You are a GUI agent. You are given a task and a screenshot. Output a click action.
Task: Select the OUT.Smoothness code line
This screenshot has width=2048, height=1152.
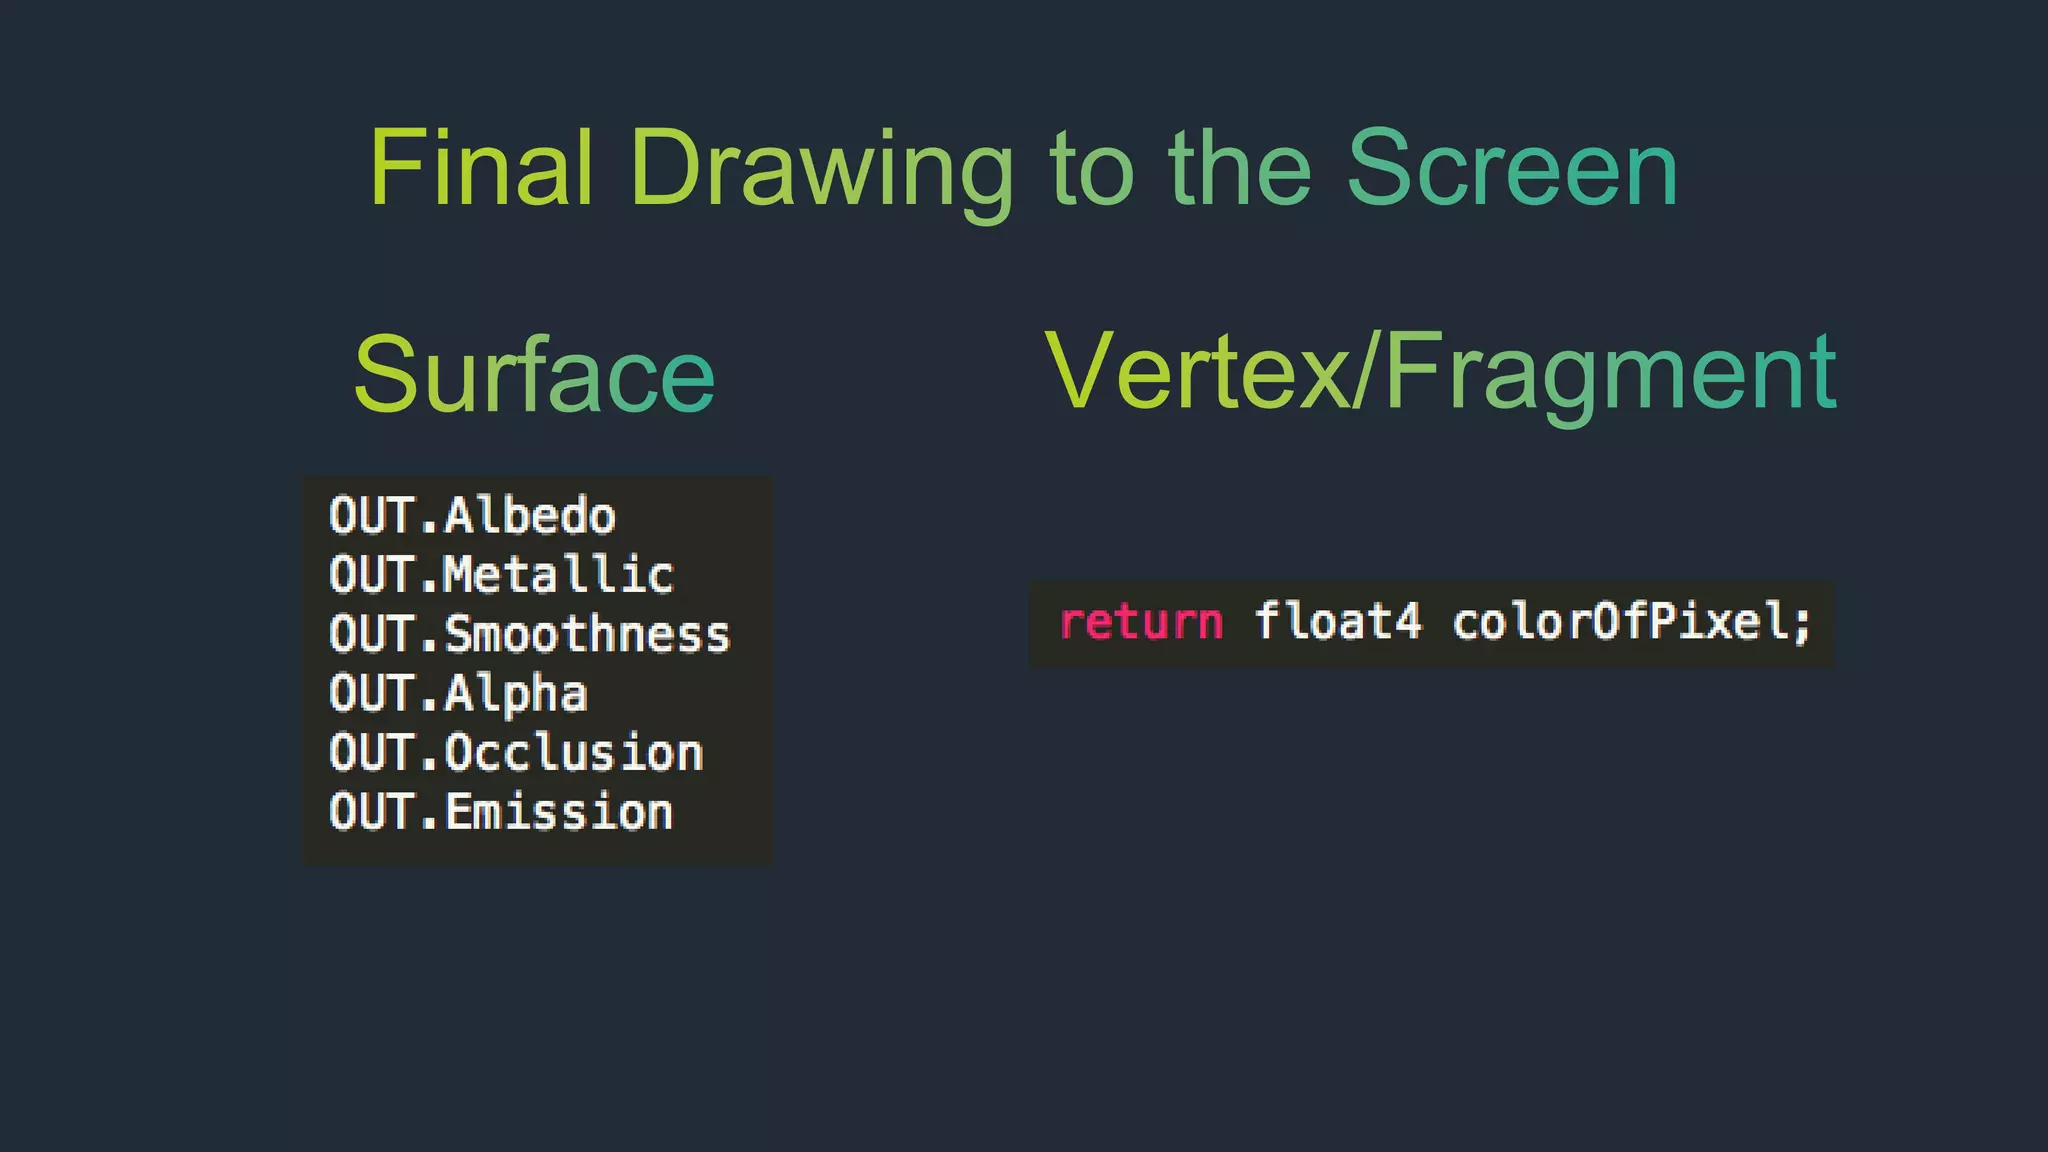(x=529, y=634)
